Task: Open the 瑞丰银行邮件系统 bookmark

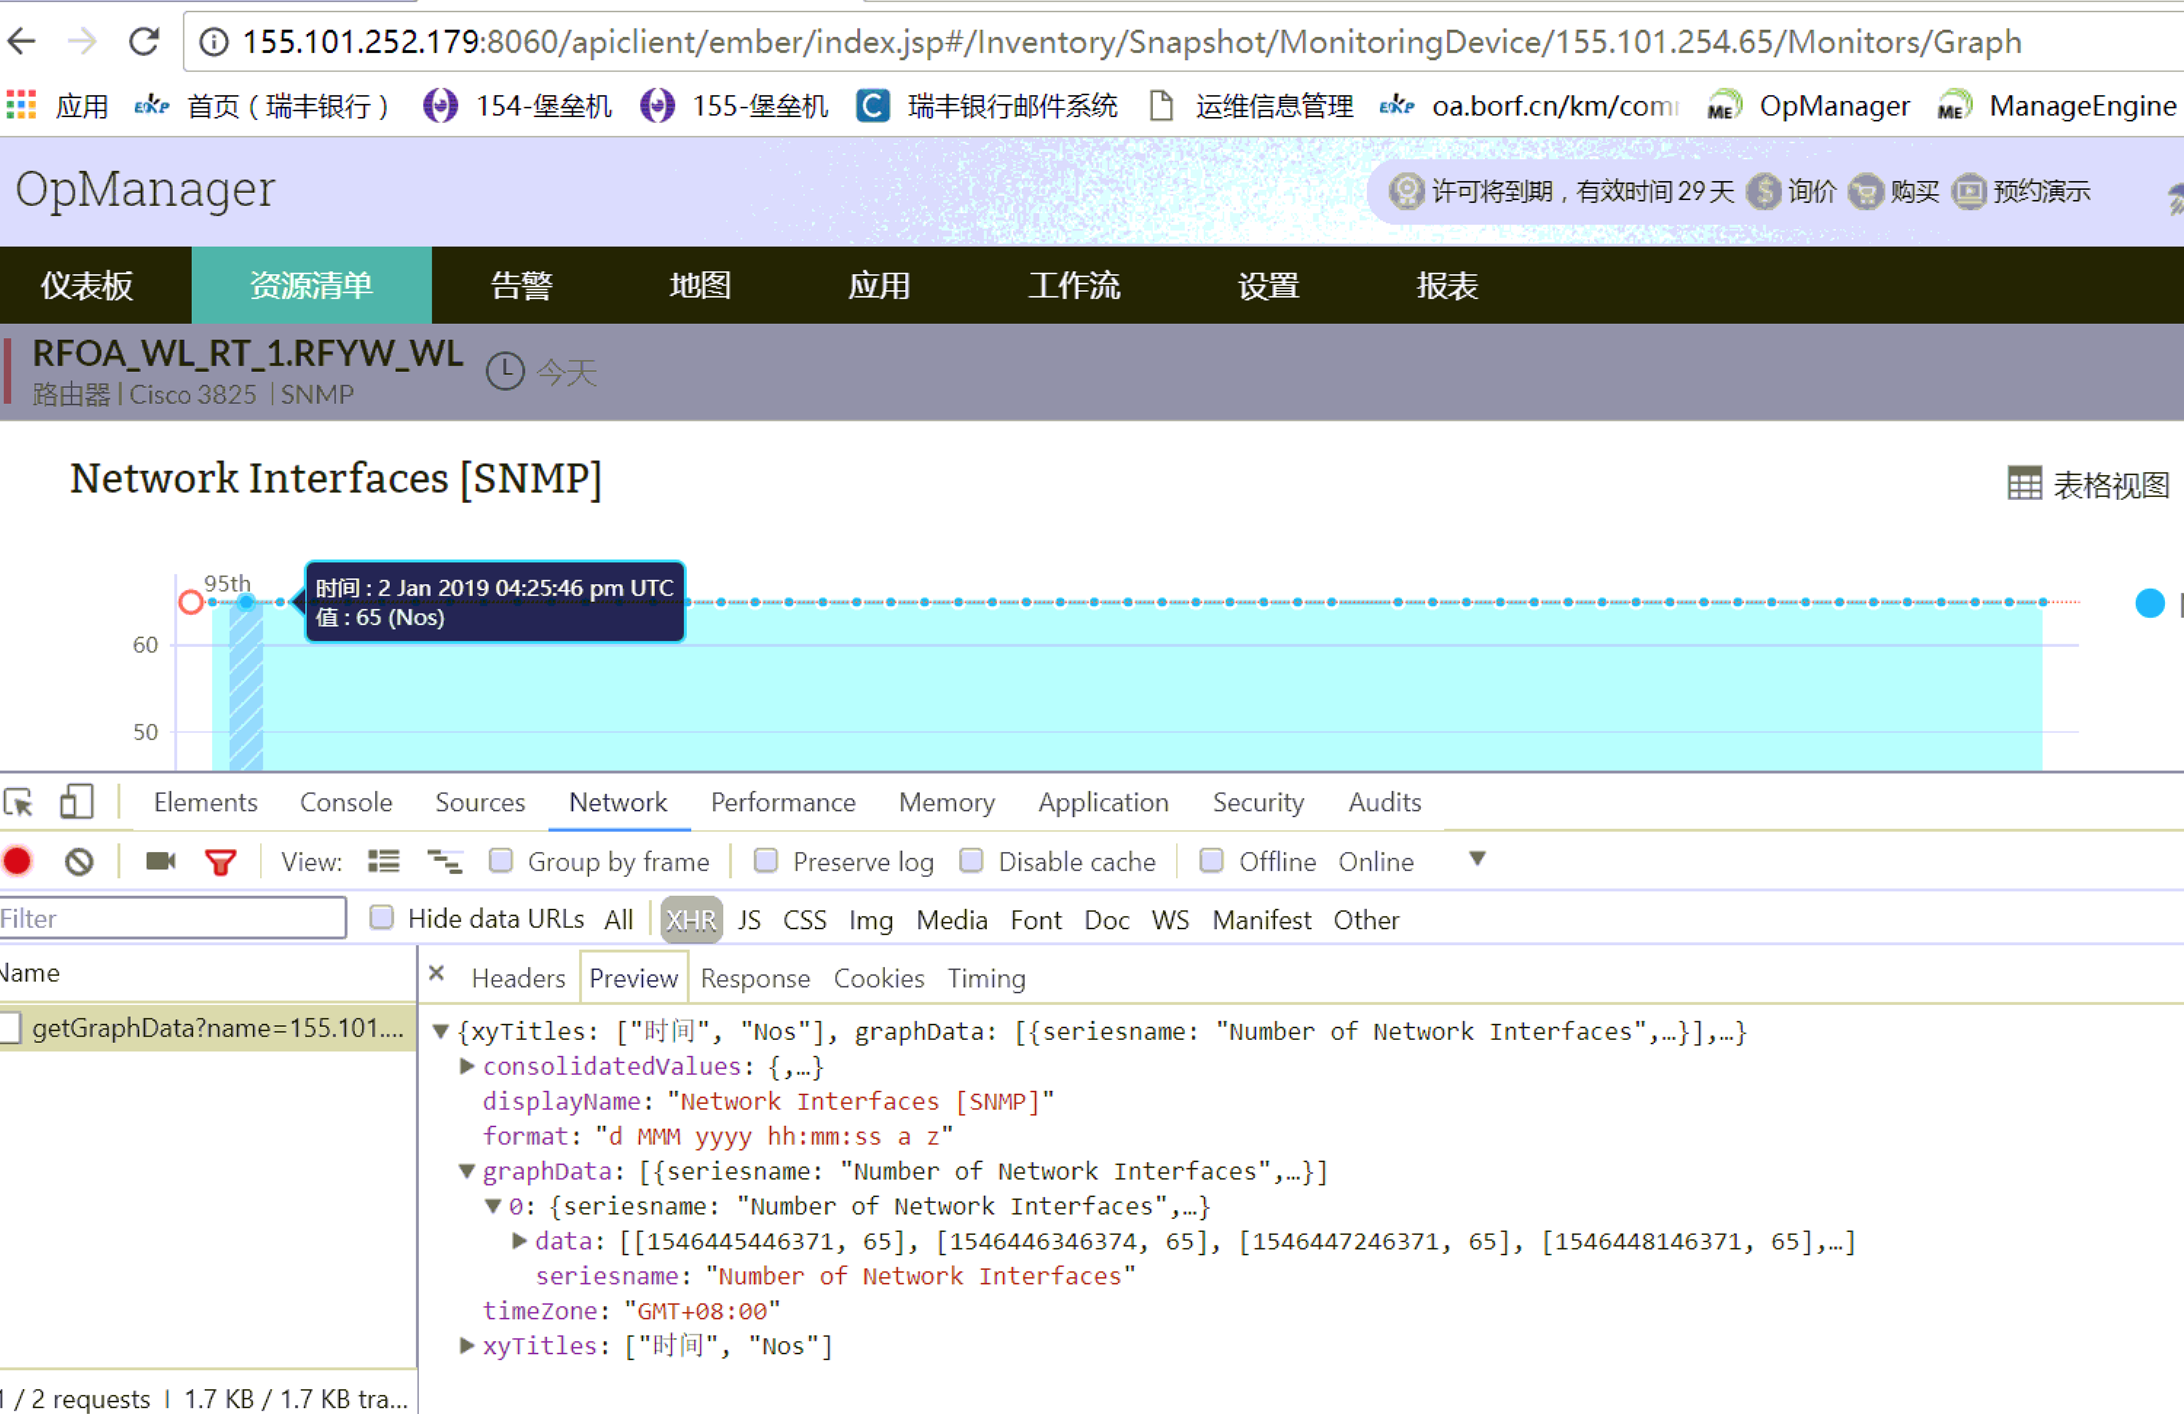Action: coord(987,106)
